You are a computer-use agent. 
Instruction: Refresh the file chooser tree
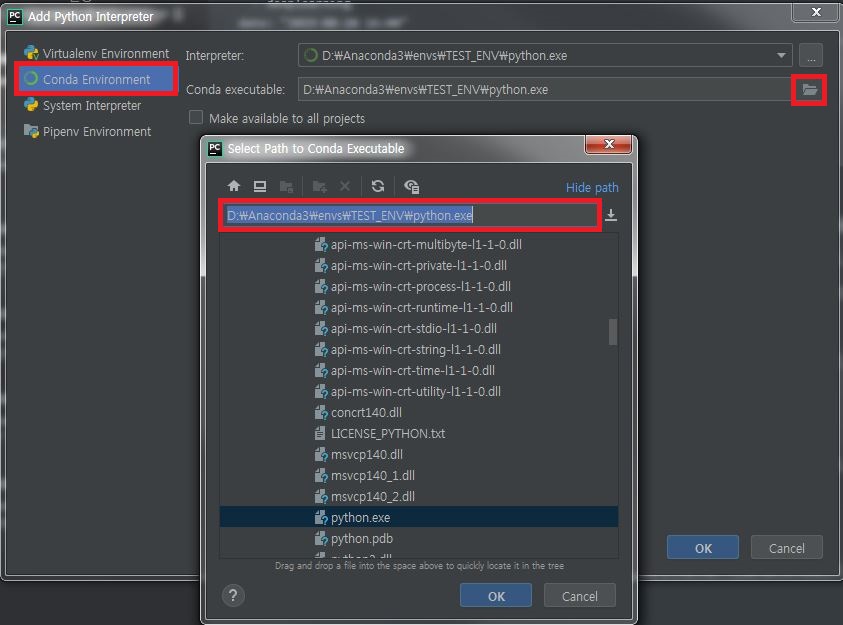pos(378,186)
